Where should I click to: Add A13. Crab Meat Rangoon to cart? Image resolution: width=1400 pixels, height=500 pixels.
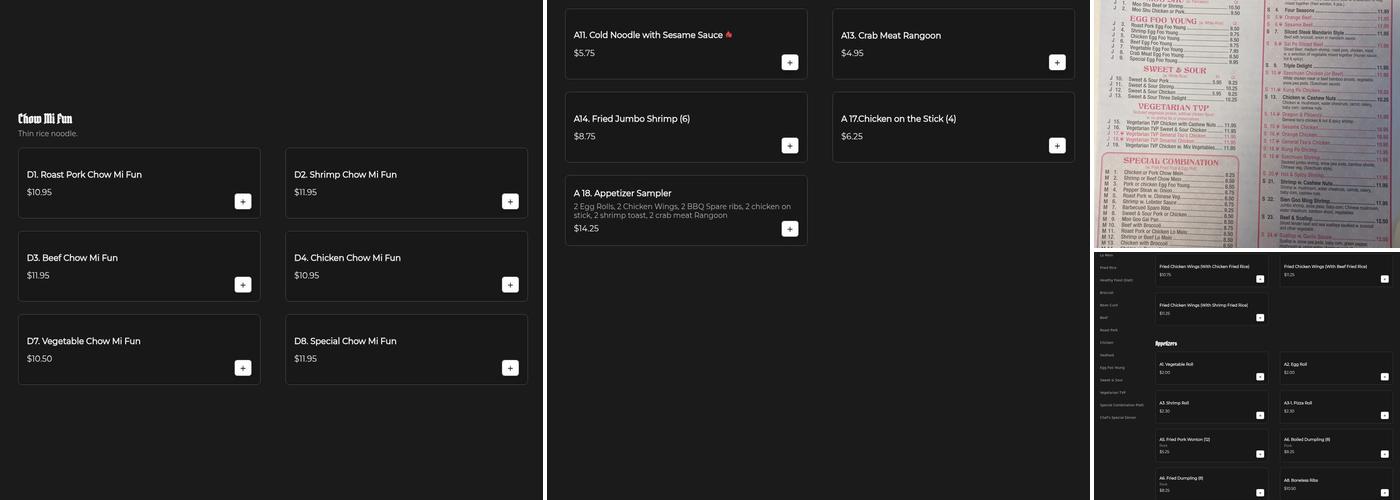[1057, 62]
